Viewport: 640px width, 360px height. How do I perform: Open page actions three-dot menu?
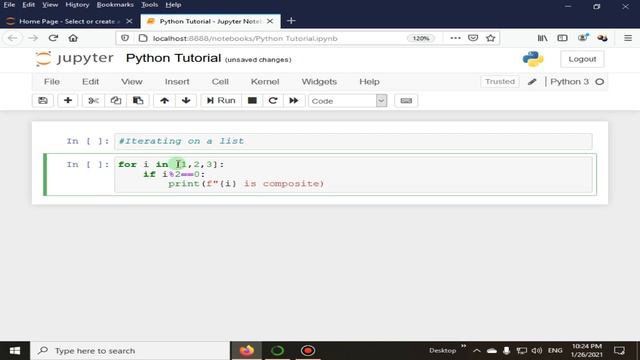coord(456,38)
